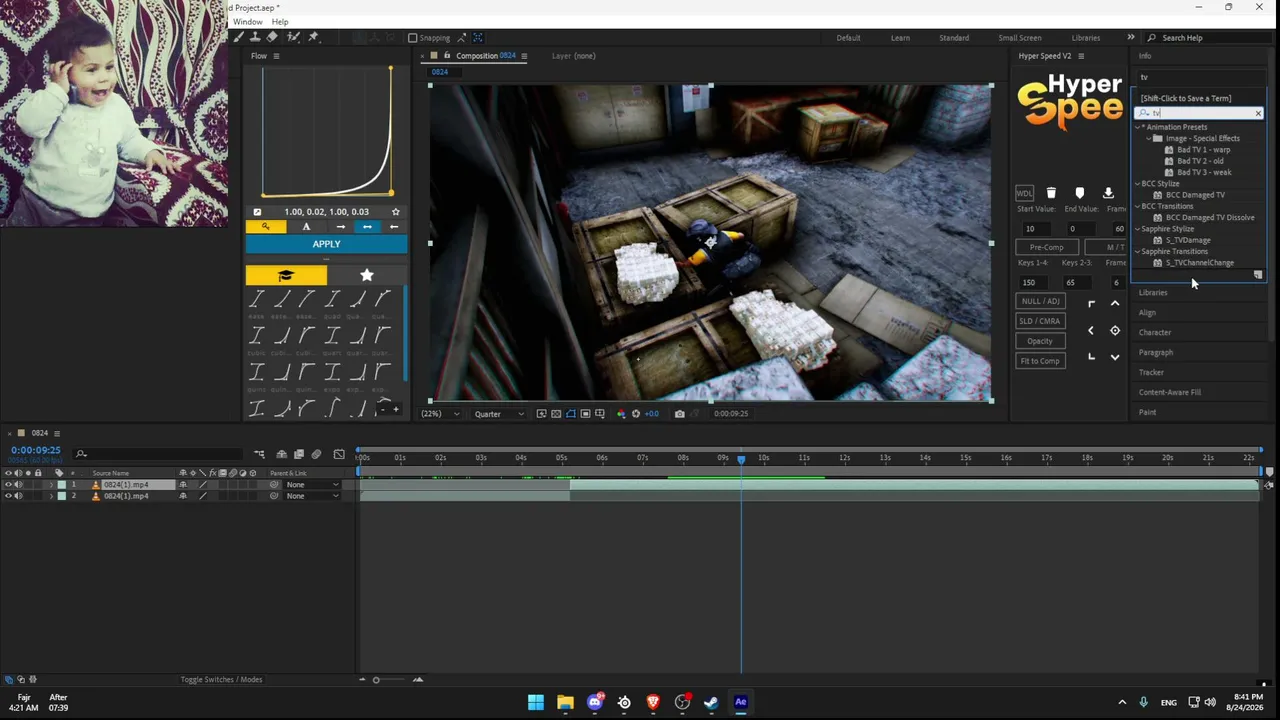
Task: Click the graph editor icon in the timeline
Action: [x=339, y=455]
